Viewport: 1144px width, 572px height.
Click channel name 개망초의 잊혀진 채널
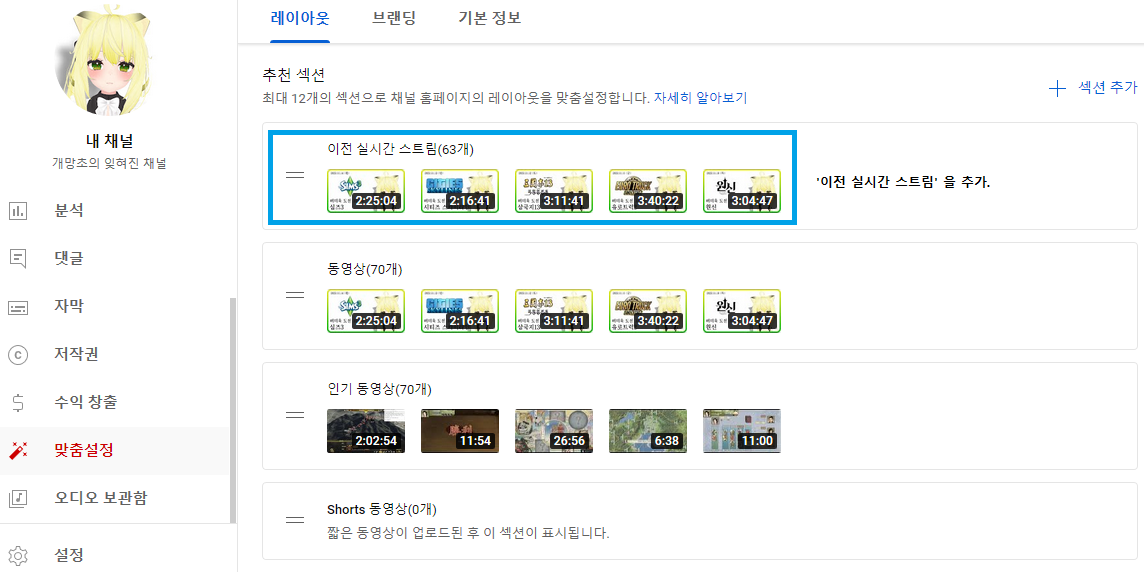[109, 163]
